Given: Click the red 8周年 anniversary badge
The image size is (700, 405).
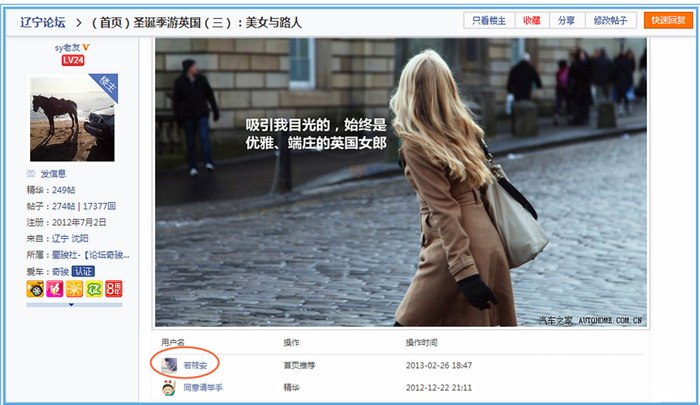Looking at the screenshot, I should tap(112, 289).
